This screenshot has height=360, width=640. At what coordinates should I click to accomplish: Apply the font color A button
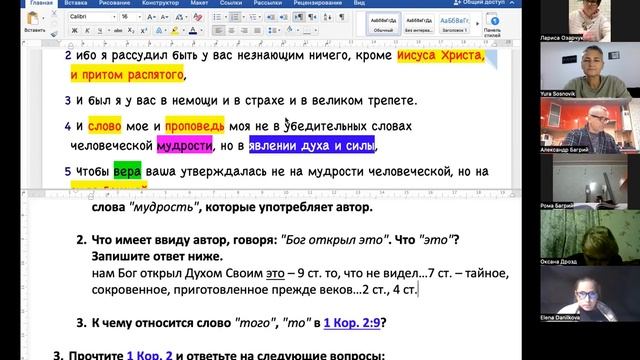pos(193,31)
